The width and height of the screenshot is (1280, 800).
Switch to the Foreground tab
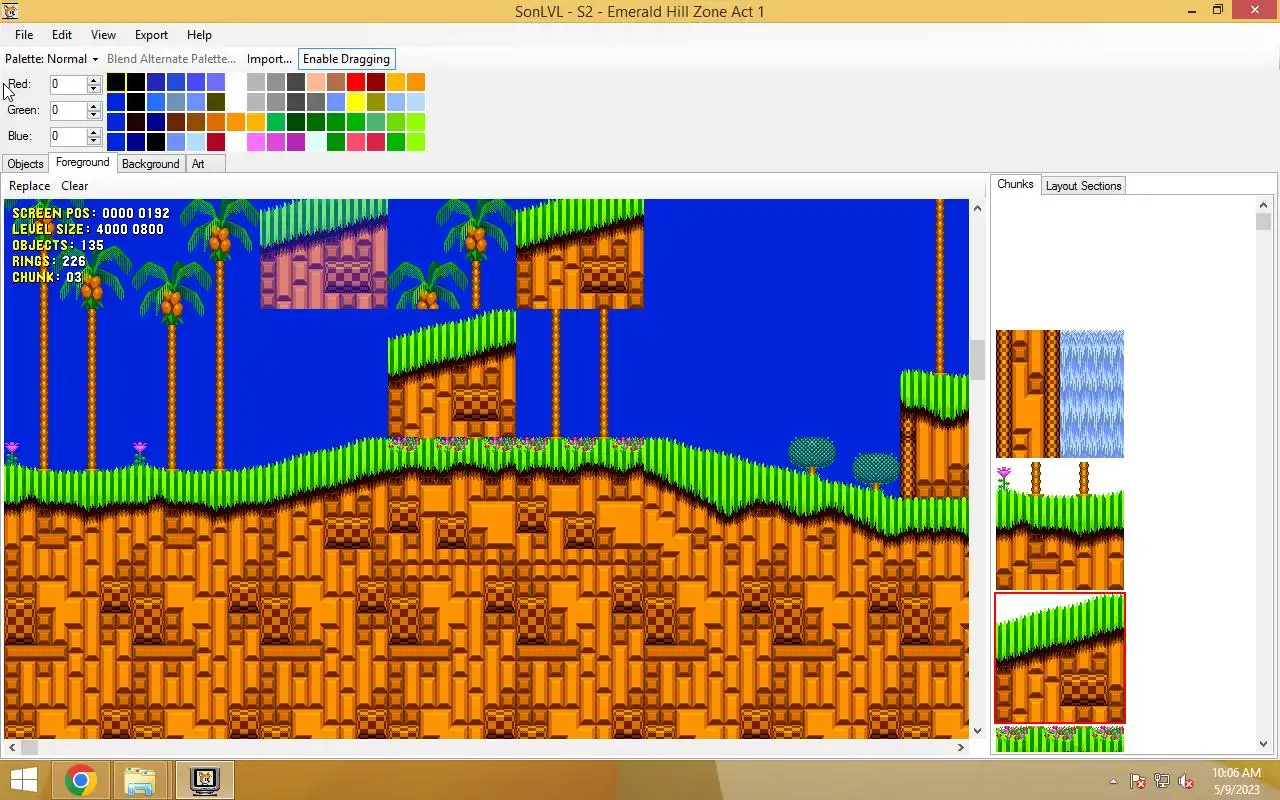click(82, 162)
